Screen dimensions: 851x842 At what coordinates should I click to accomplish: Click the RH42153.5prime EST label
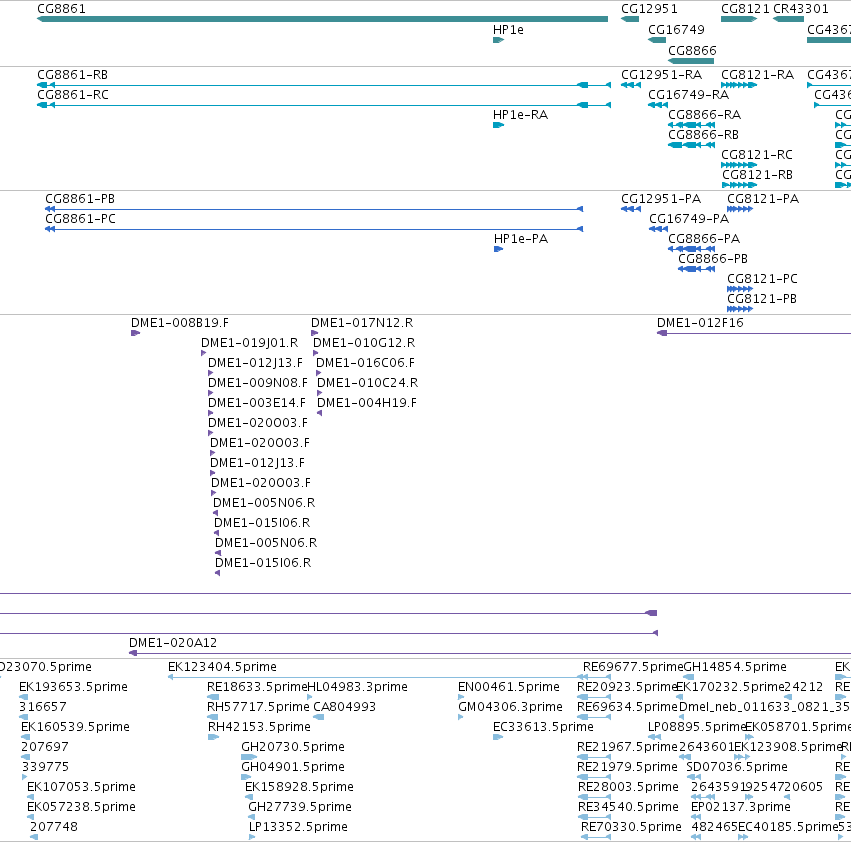coord(259,727)
